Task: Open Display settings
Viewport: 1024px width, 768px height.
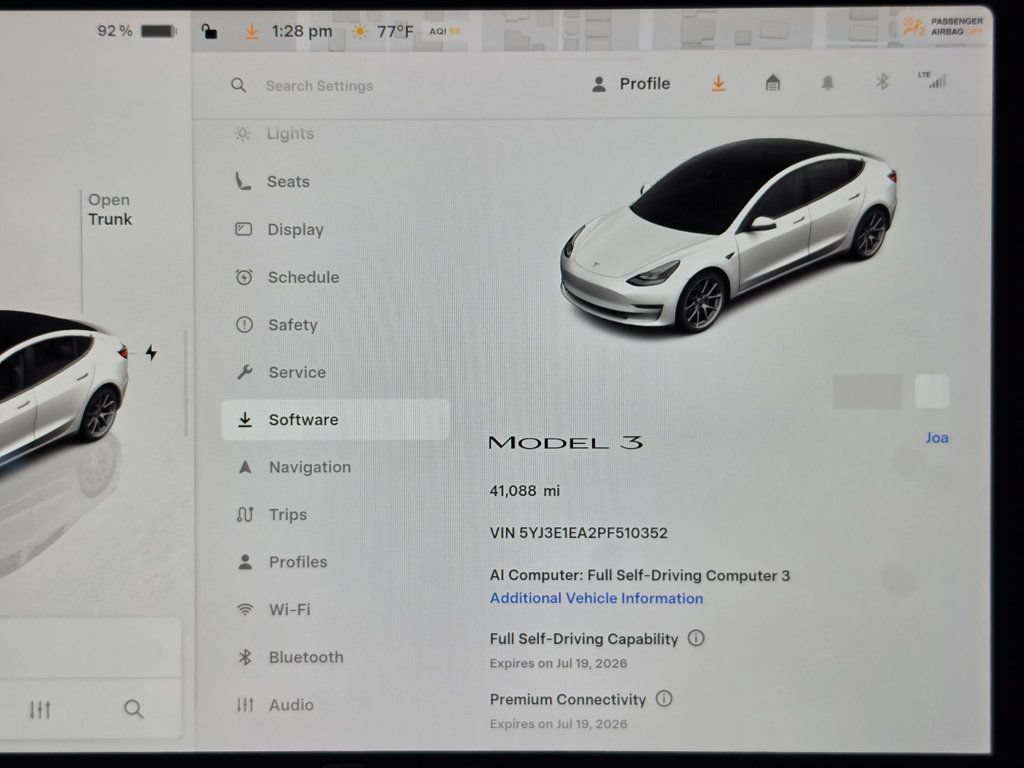Action: pyautogui.click(x=280, y=229)
